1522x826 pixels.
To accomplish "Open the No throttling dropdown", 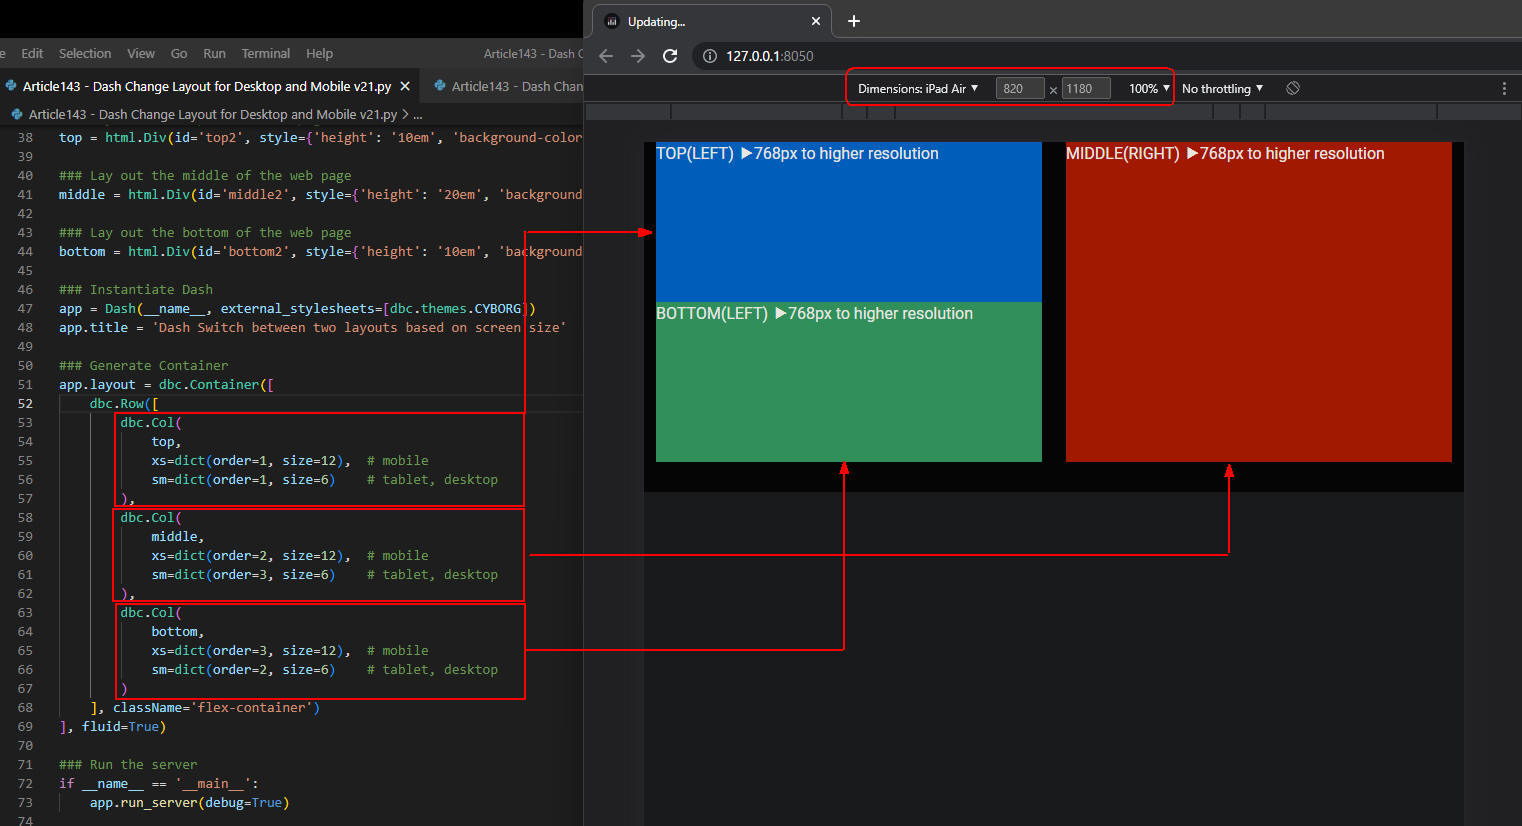I will (x=1222, y=88).
